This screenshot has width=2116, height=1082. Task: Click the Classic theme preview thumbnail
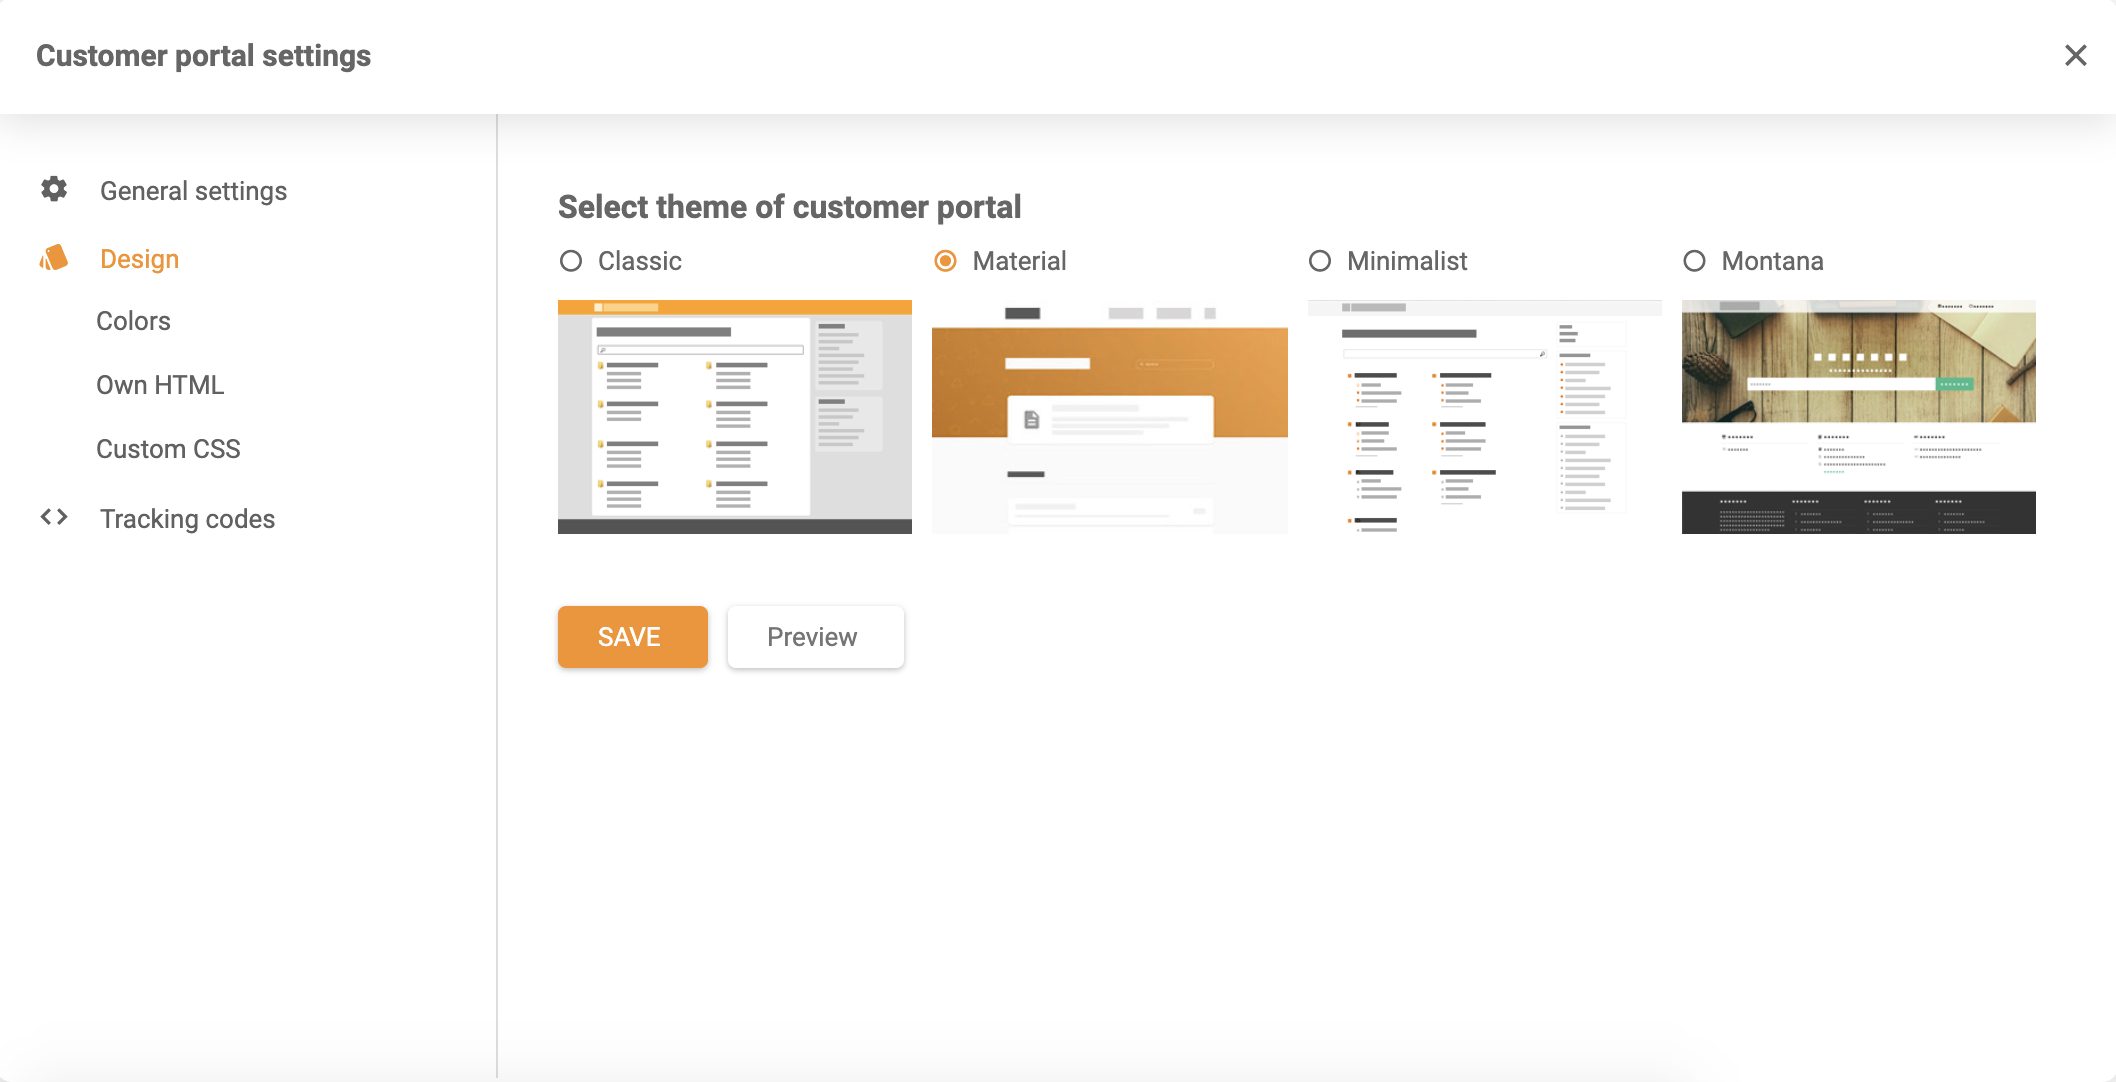click(734, 415)
